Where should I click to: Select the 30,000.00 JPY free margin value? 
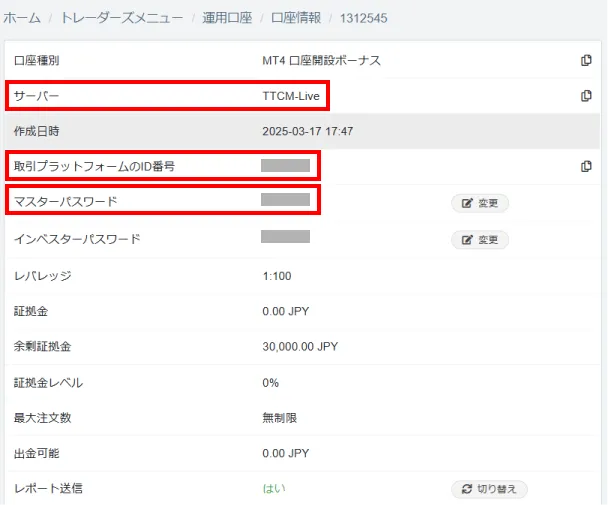[300, 346]
